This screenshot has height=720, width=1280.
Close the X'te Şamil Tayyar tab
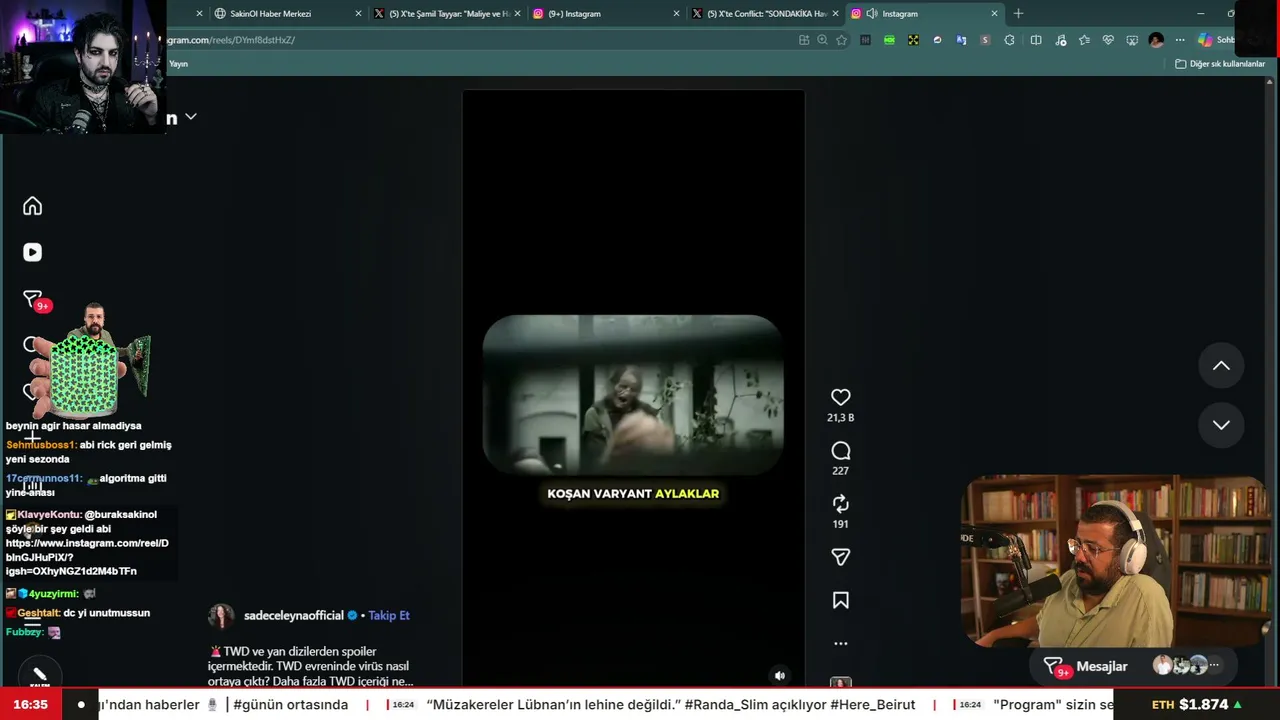(x=517, y=14)
